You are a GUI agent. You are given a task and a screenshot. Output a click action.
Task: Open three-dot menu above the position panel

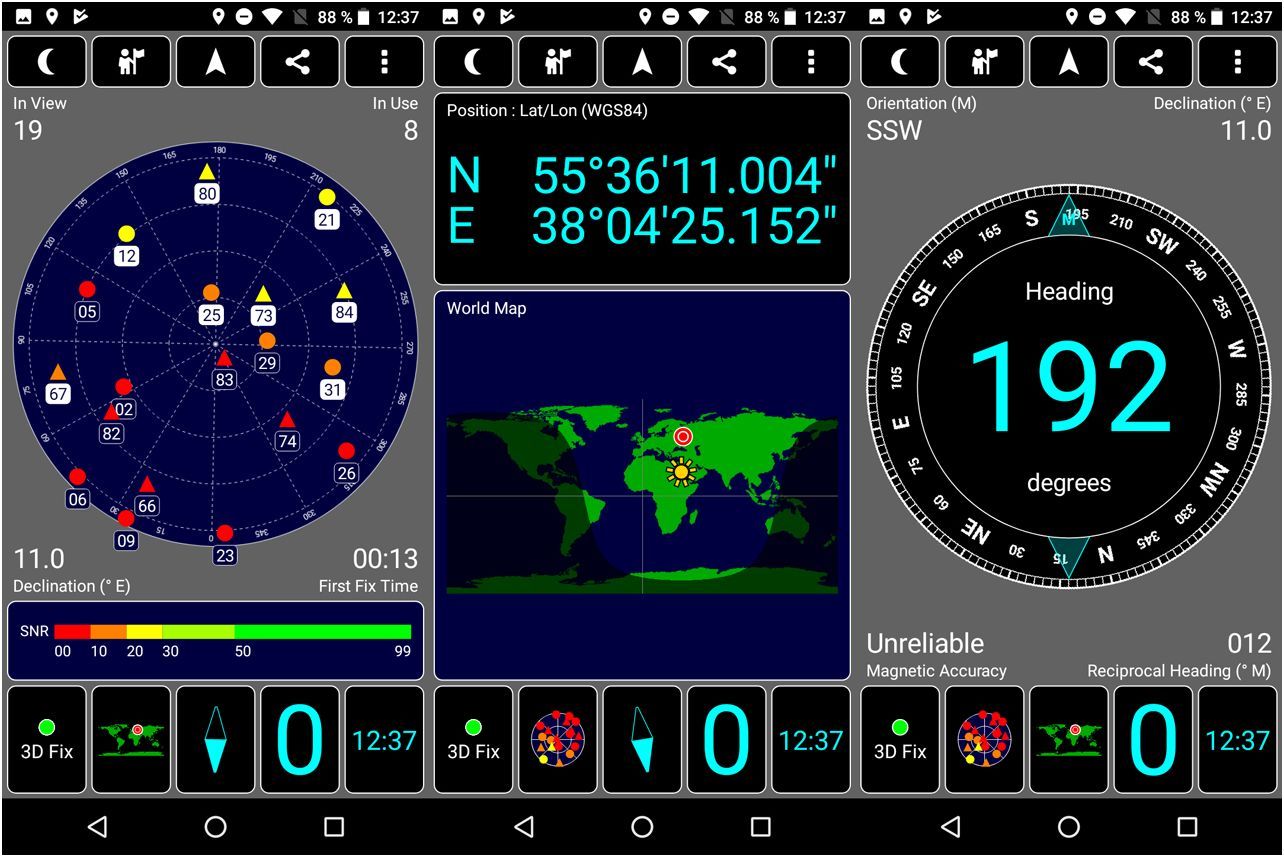811,62
